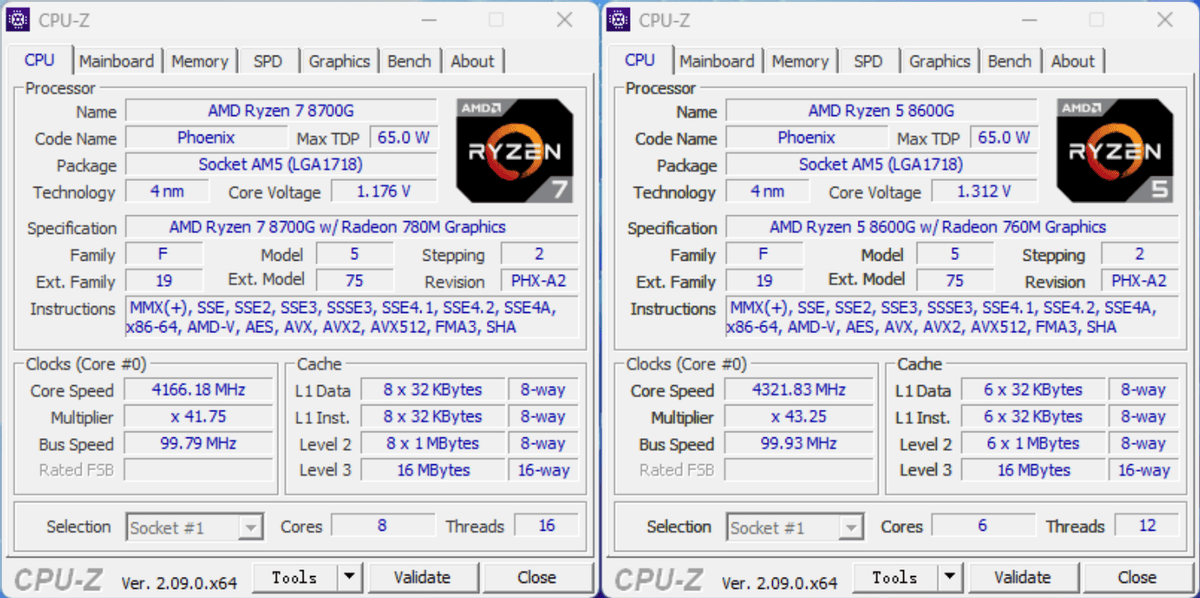Click the Ryzen 5 processor logo
The height and width of the screenshot is (598, 1200).
tap(1115, 151)
